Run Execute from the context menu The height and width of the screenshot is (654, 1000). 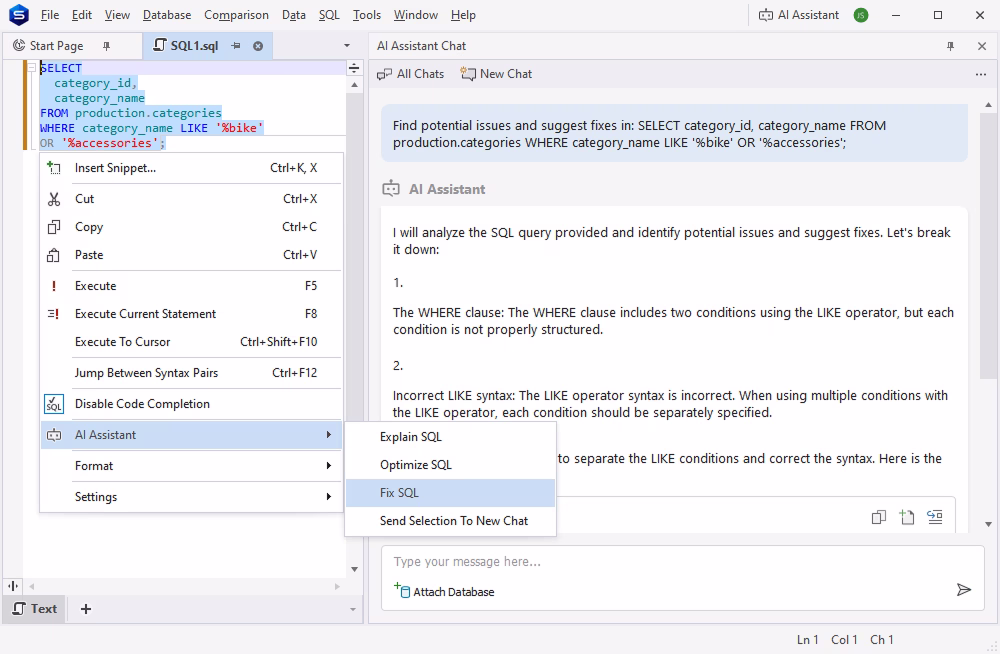tap(191, 286)
